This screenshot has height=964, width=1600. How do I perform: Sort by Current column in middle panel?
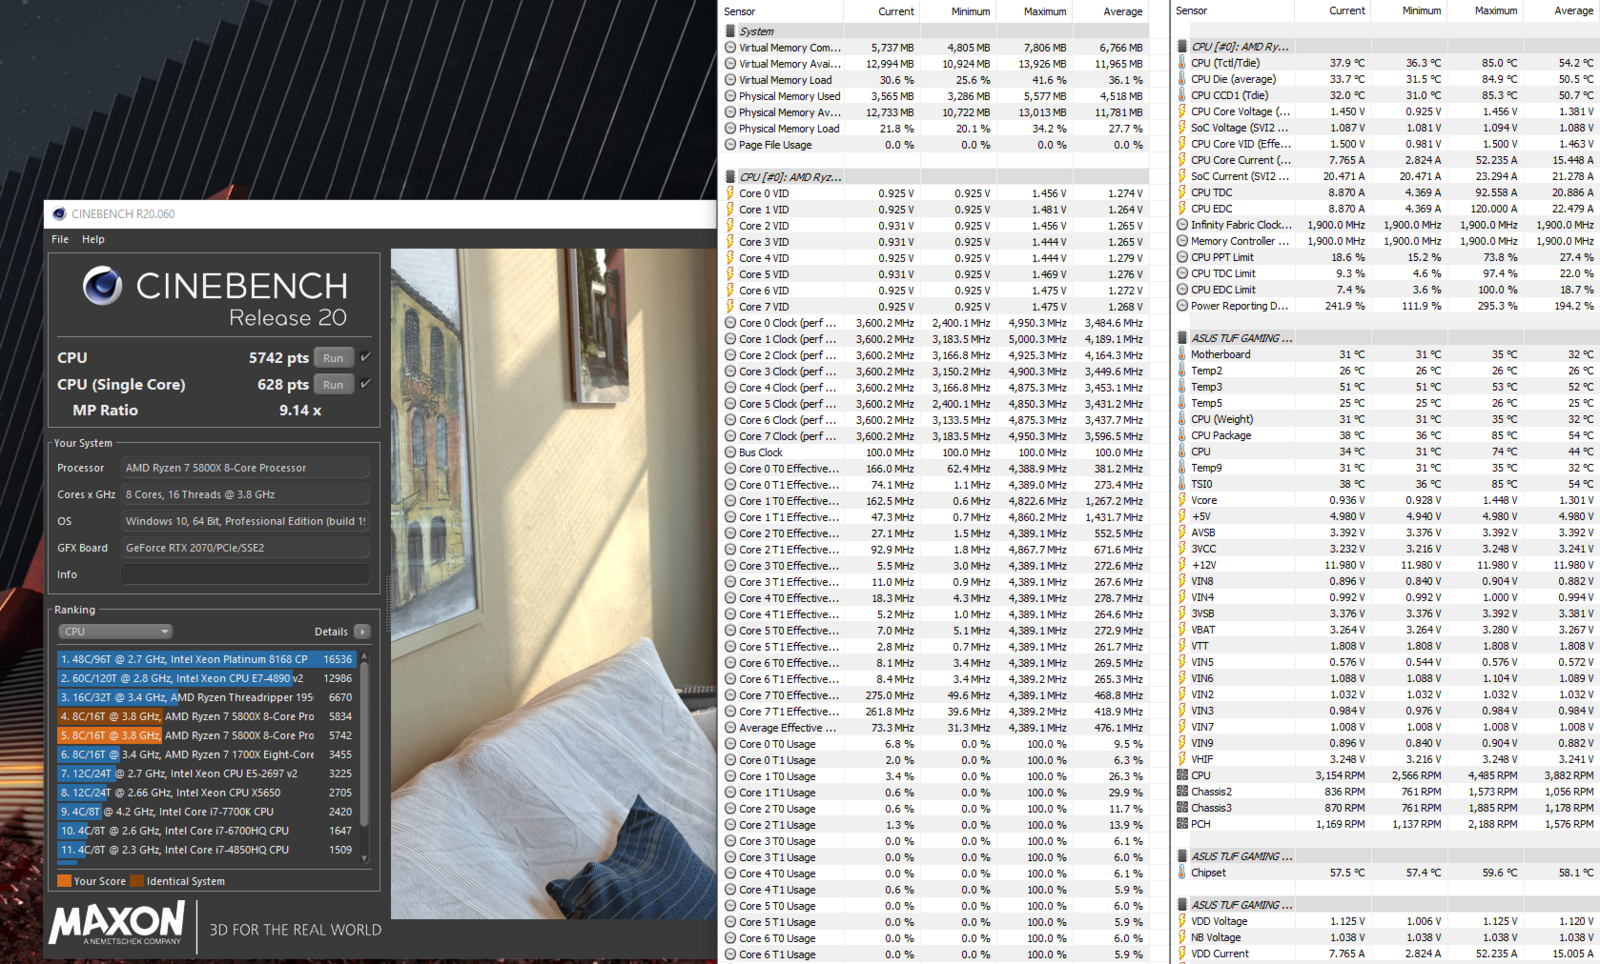pyautogui.click(x=896, y=11)
